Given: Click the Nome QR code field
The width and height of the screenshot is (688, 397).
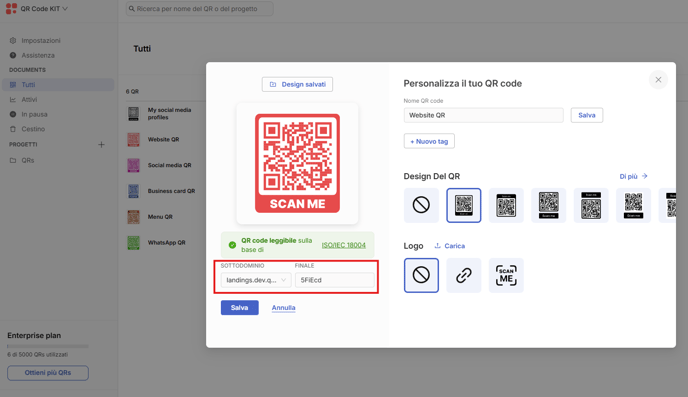Looking at the screenshot, I should click(x=484, y=115).
